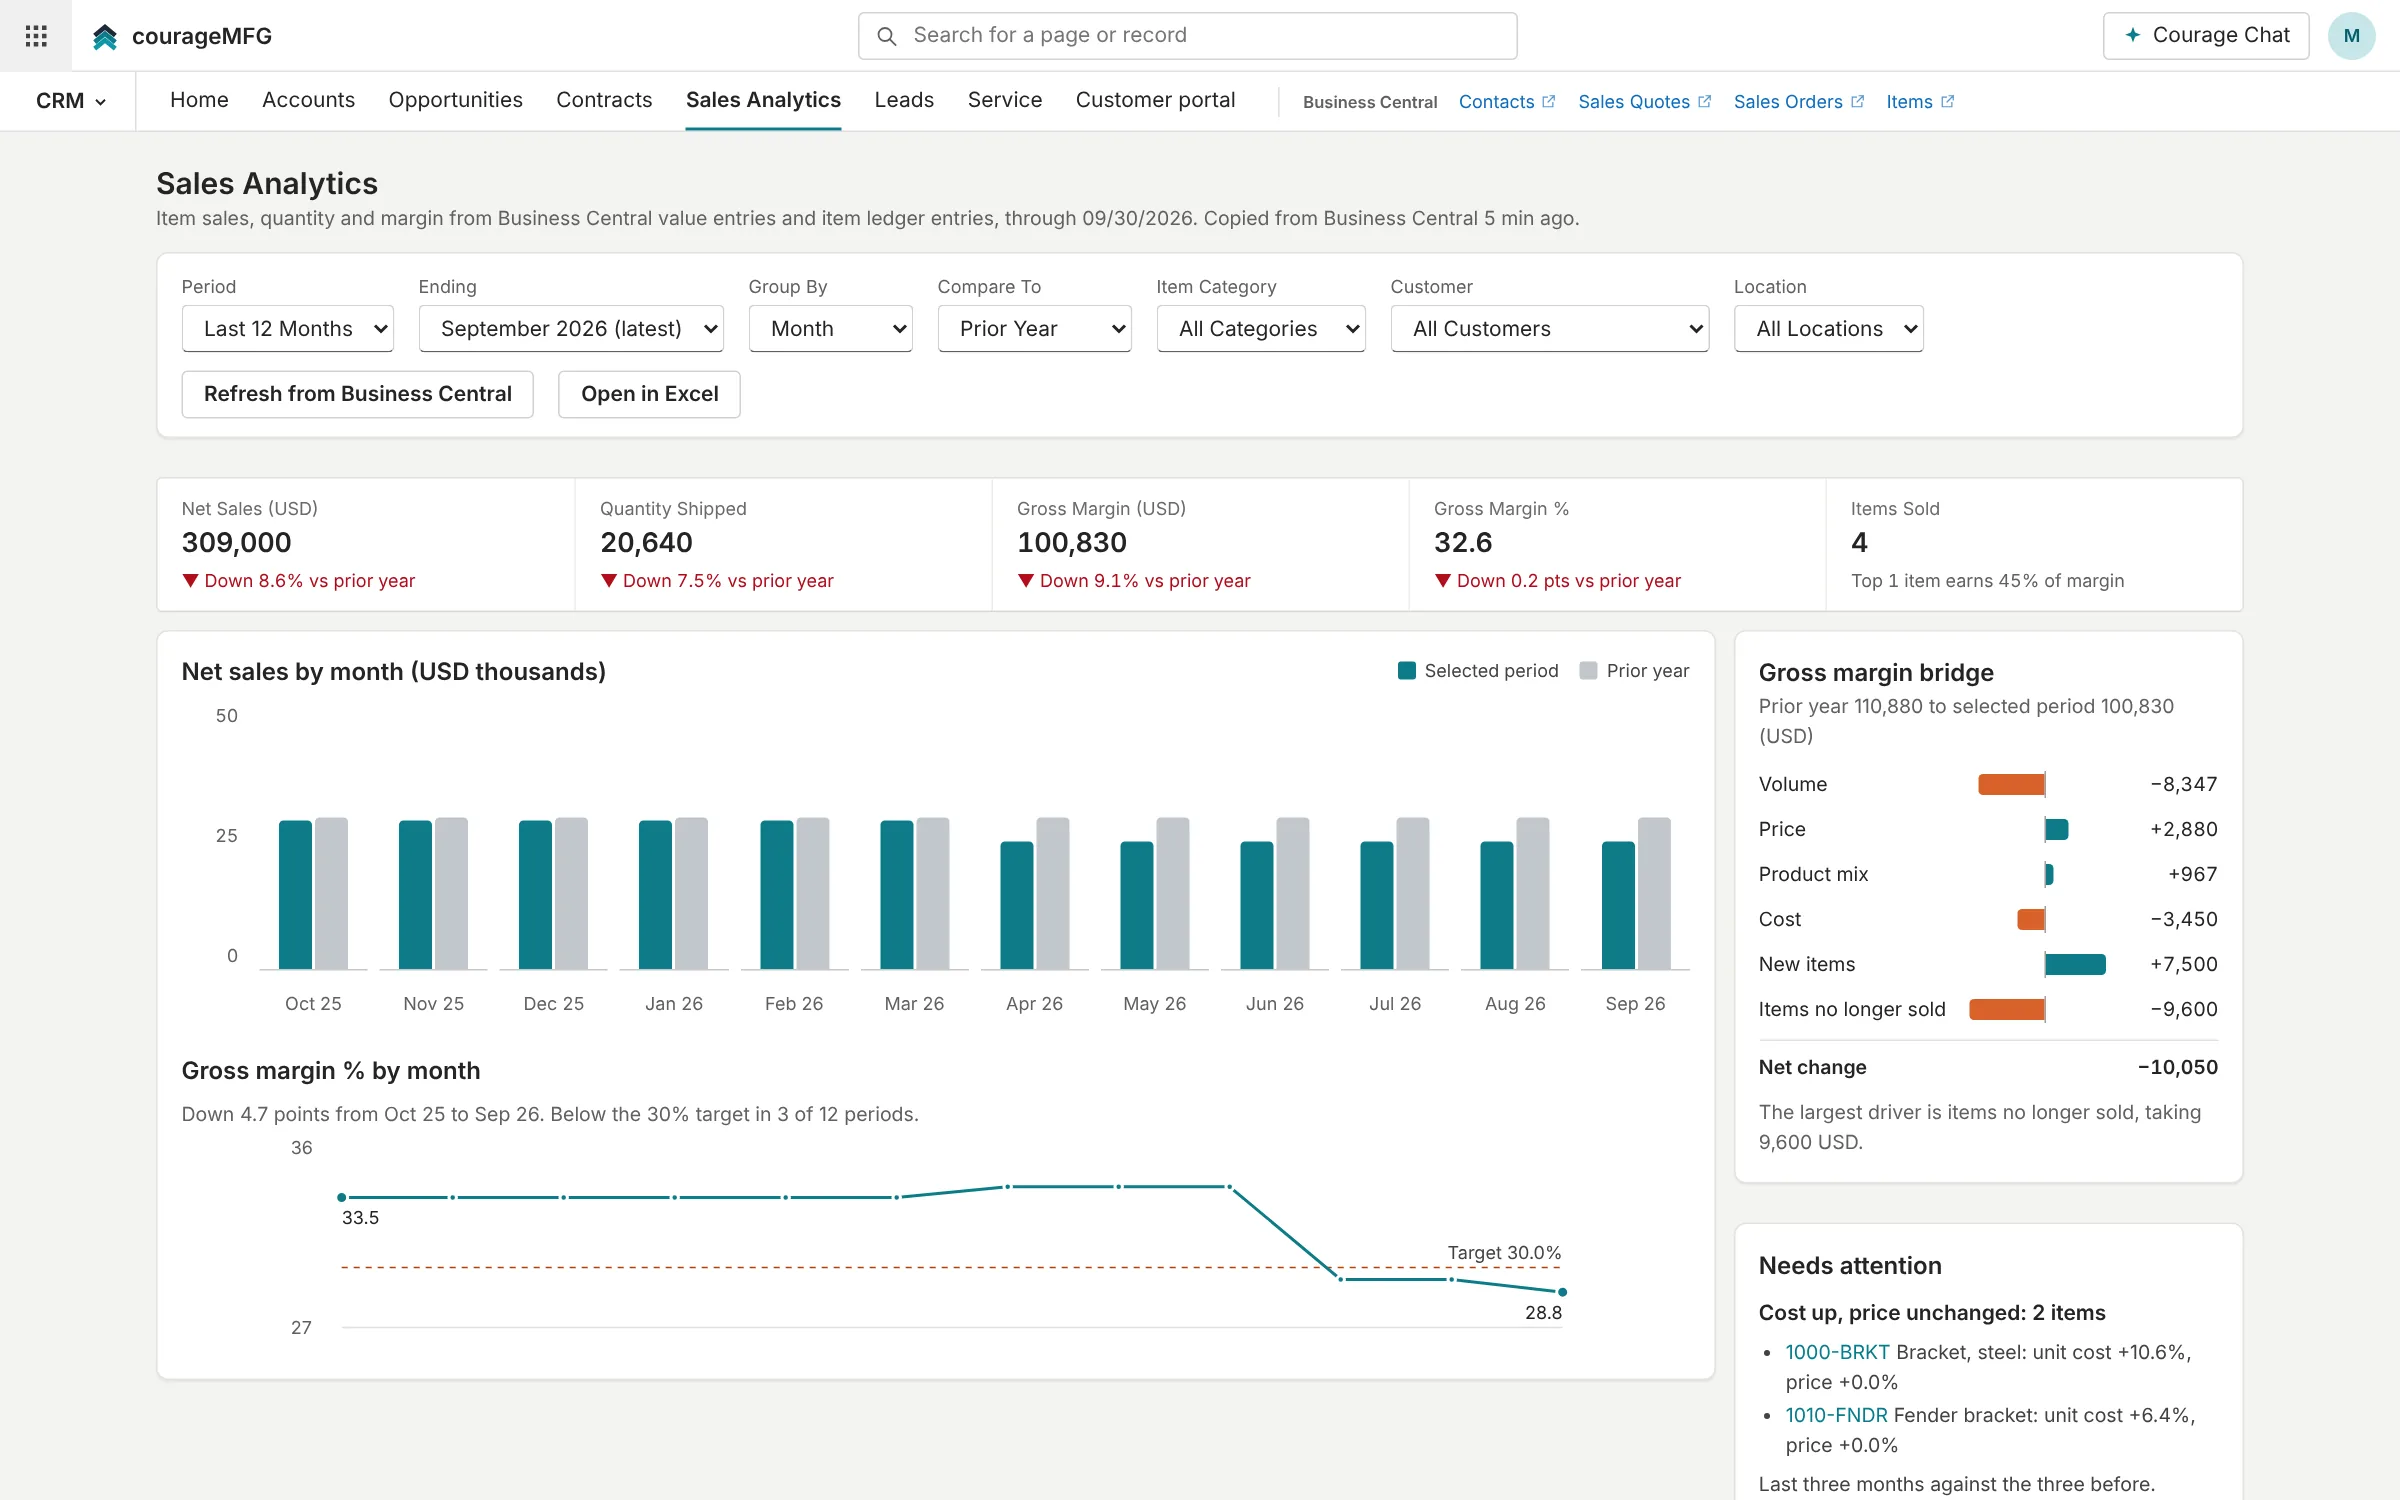Open the Compare To dropdown
Screen dimensions: 2400x1500
[1035, 329]
